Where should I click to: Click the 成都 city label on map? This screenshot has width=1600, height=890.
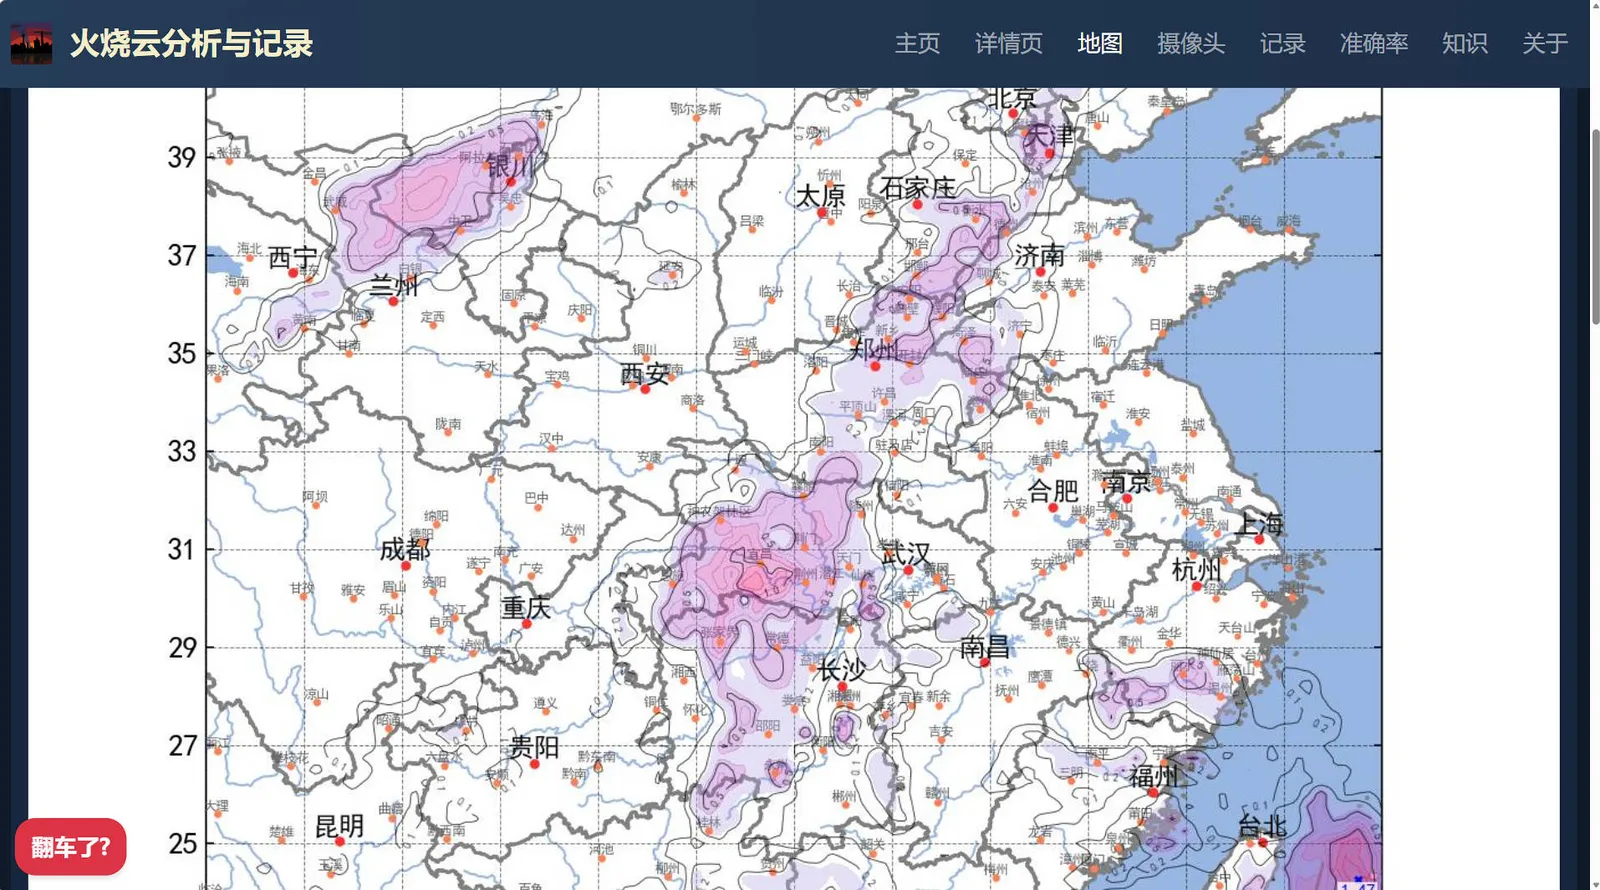click(404, 549)
